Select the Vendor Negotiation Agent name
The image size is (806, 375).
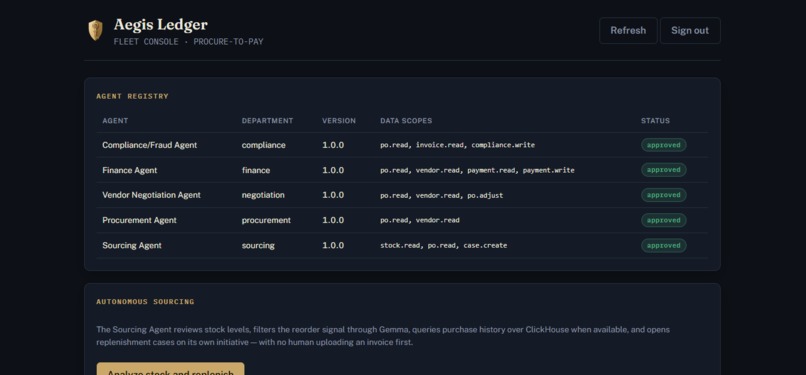click(151, 195)
